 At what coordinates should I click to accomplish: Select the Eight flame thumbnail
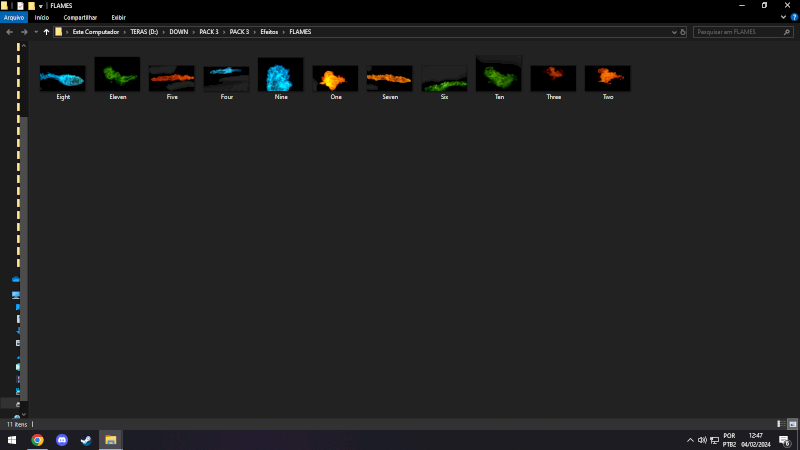(63, 79)
